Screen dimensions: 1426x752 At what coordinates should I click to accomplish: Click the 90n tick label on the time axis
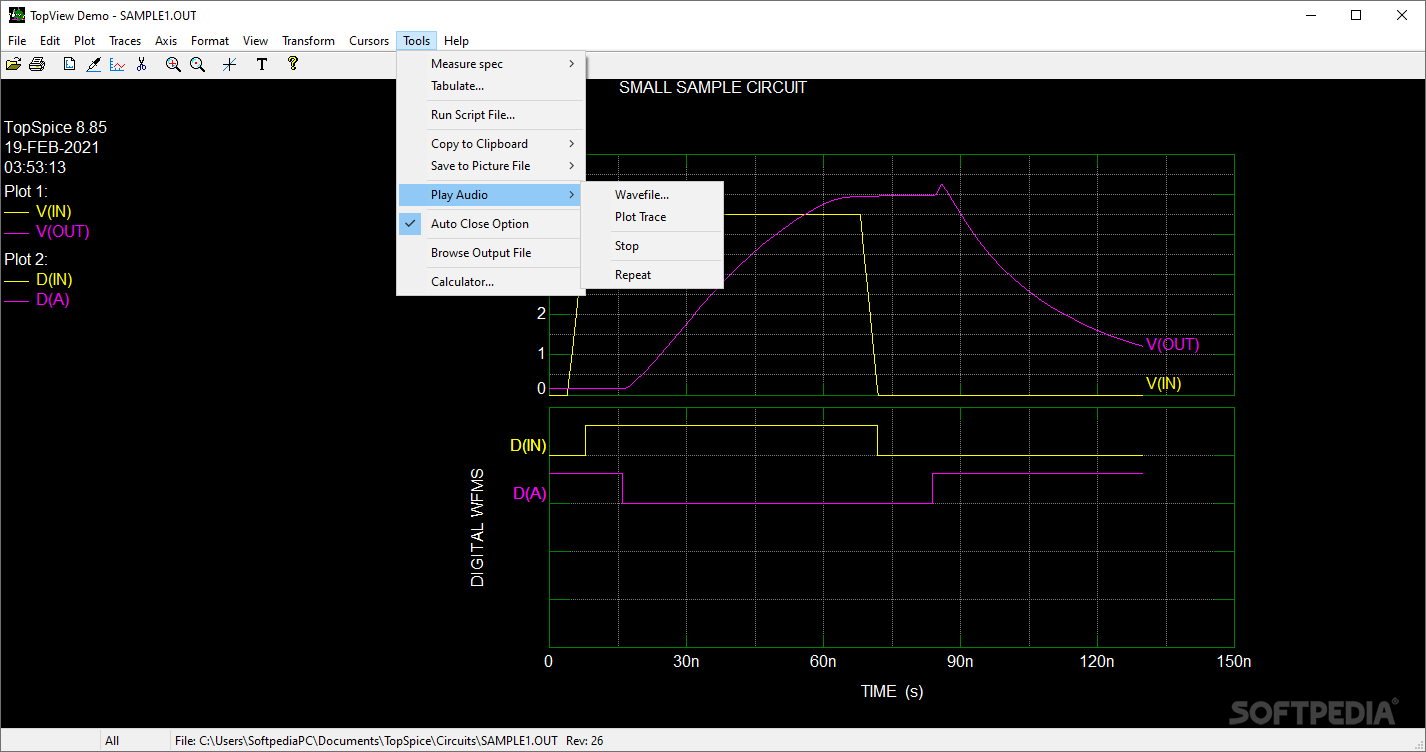(960, 662)
